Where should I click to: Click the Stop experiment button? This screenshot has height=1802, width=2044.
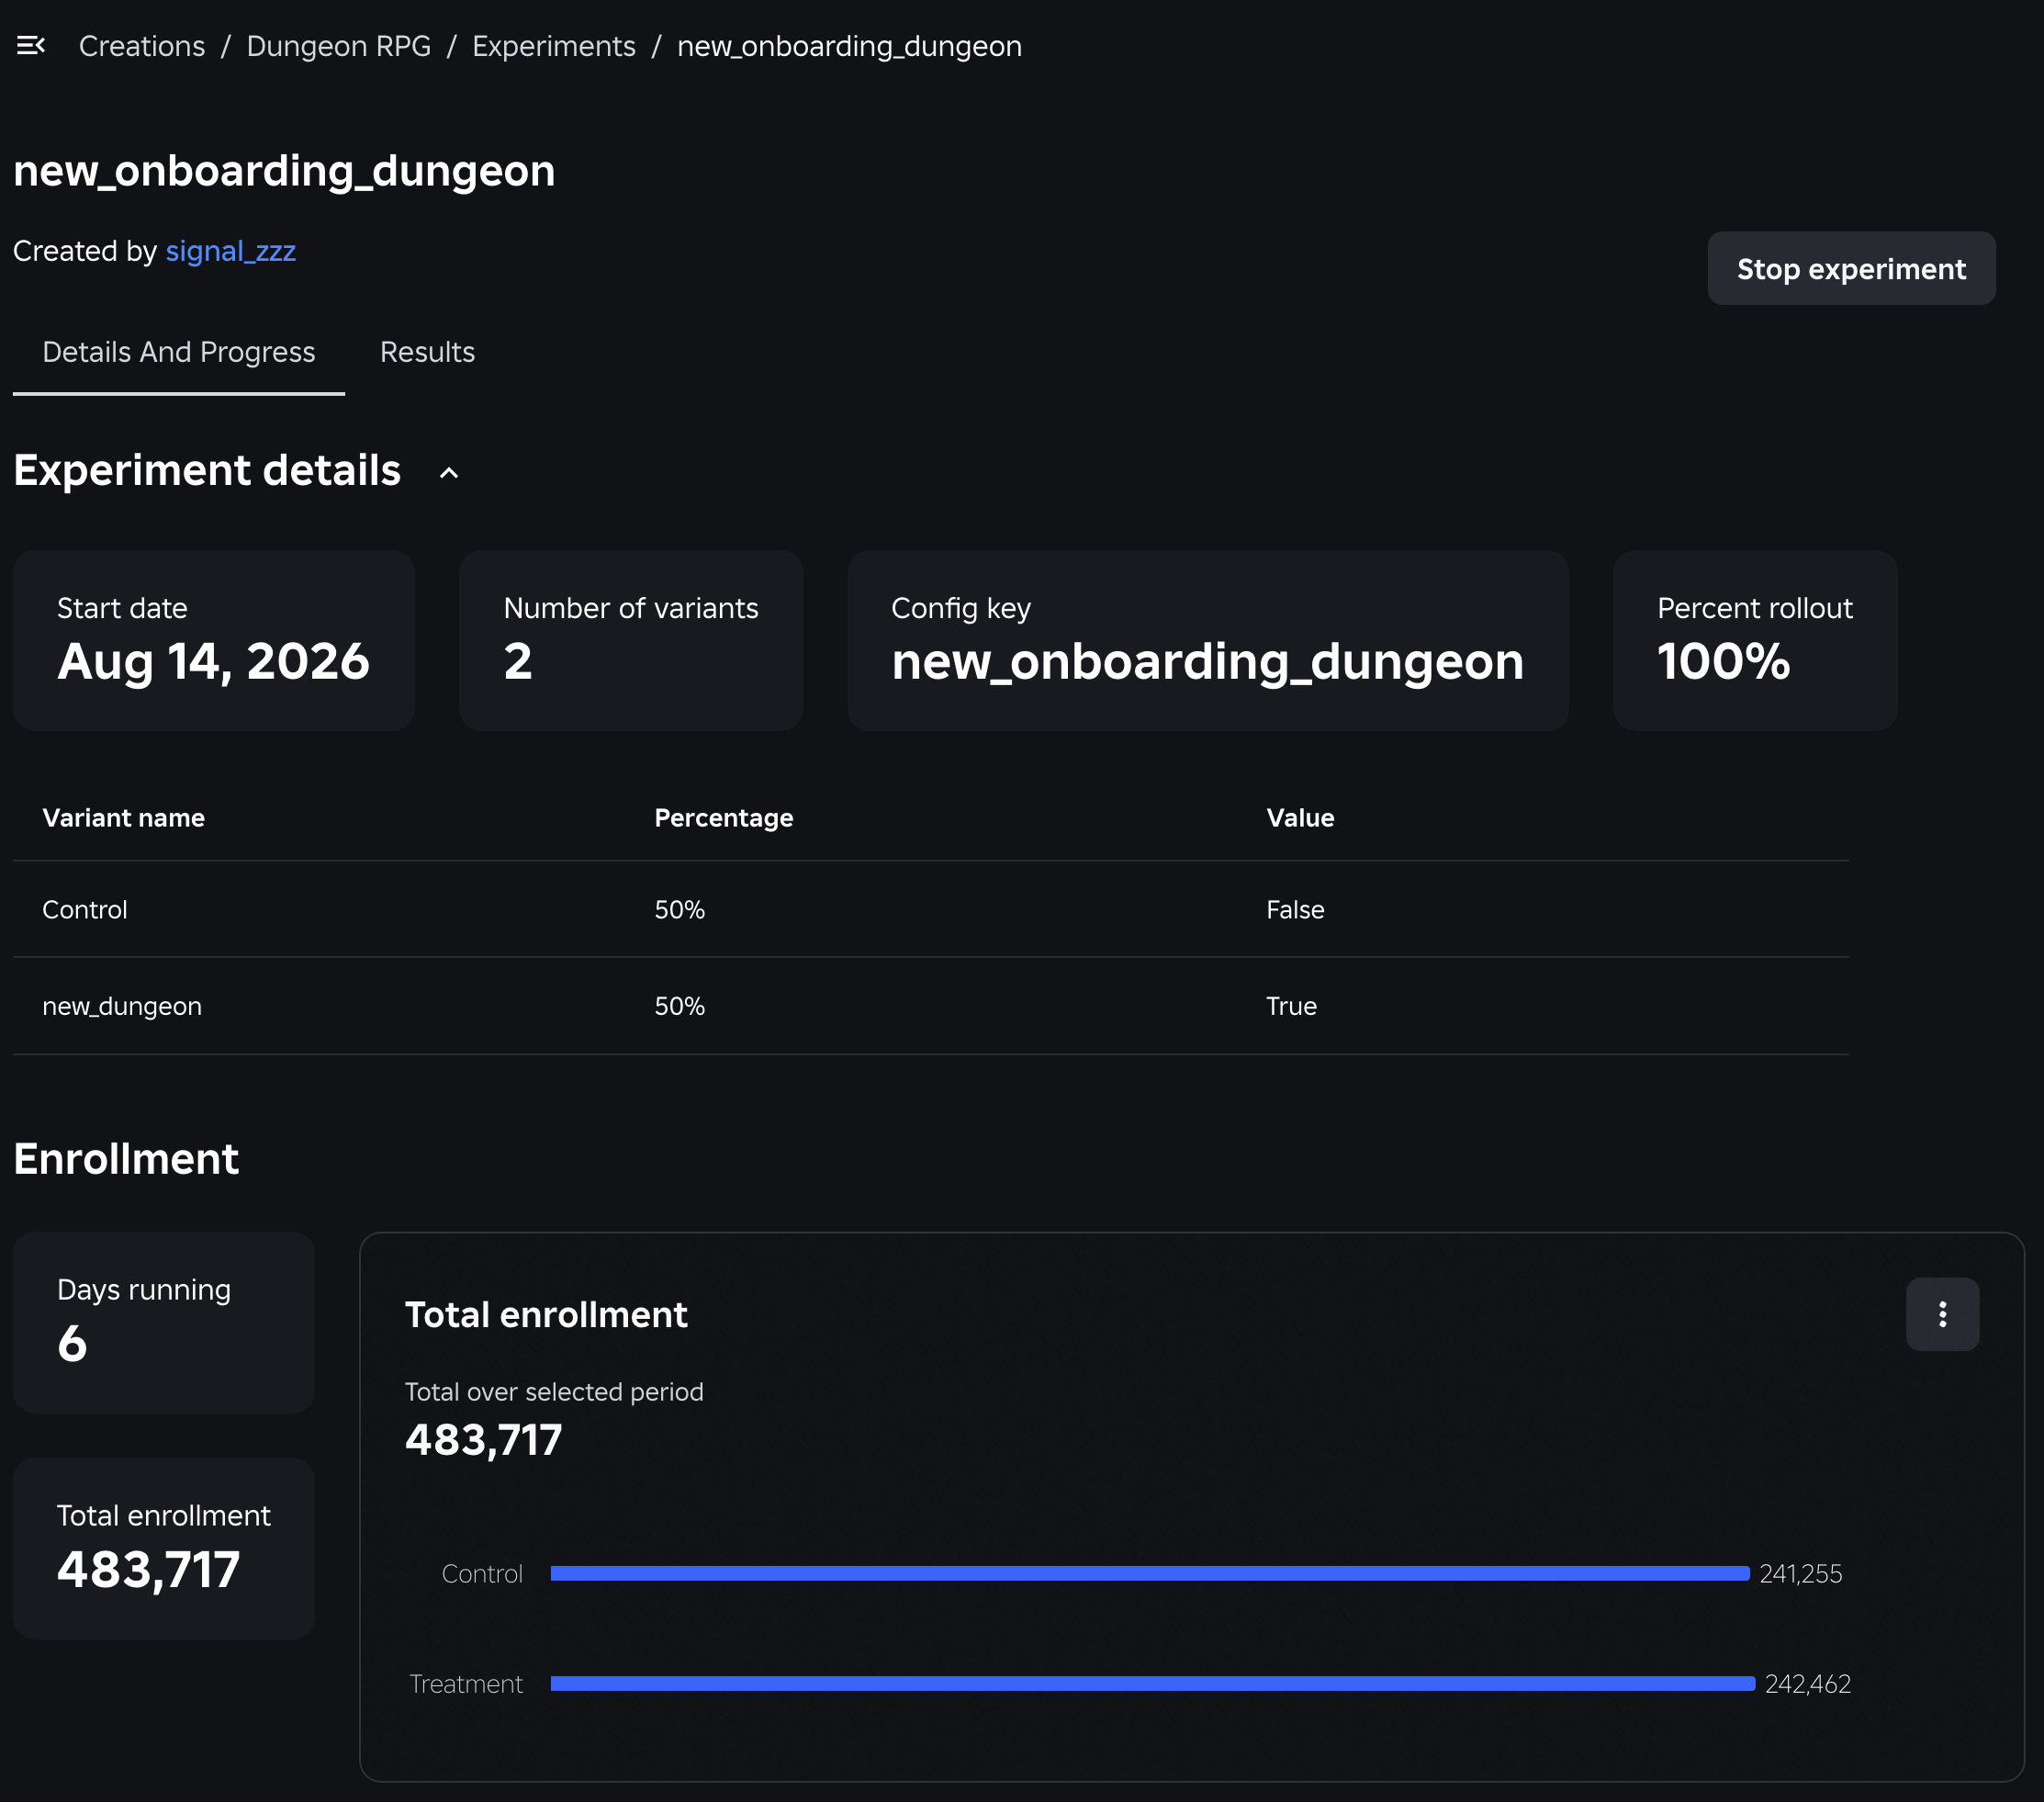click(x=1851, y=269)
